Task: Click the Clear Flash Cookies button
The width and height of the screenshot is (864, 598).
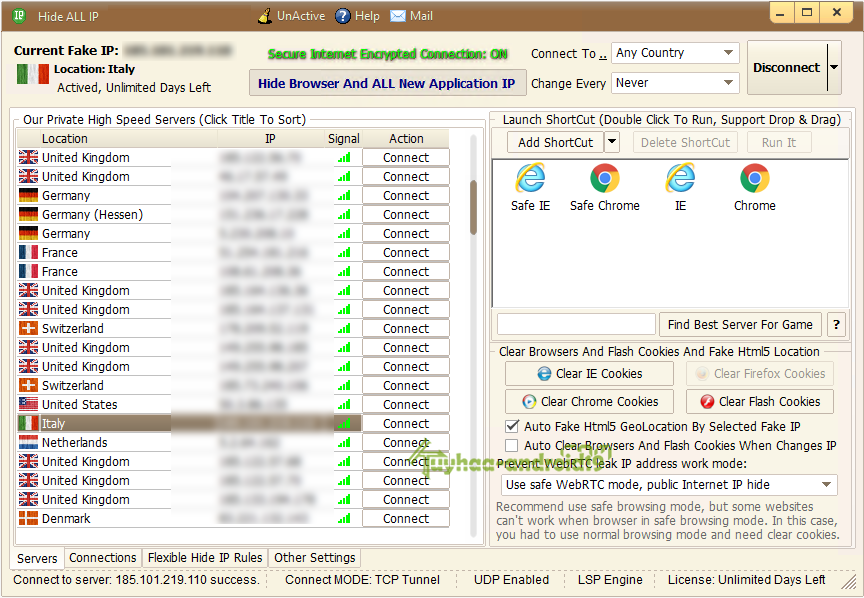Action: click(x=760, y=401)
